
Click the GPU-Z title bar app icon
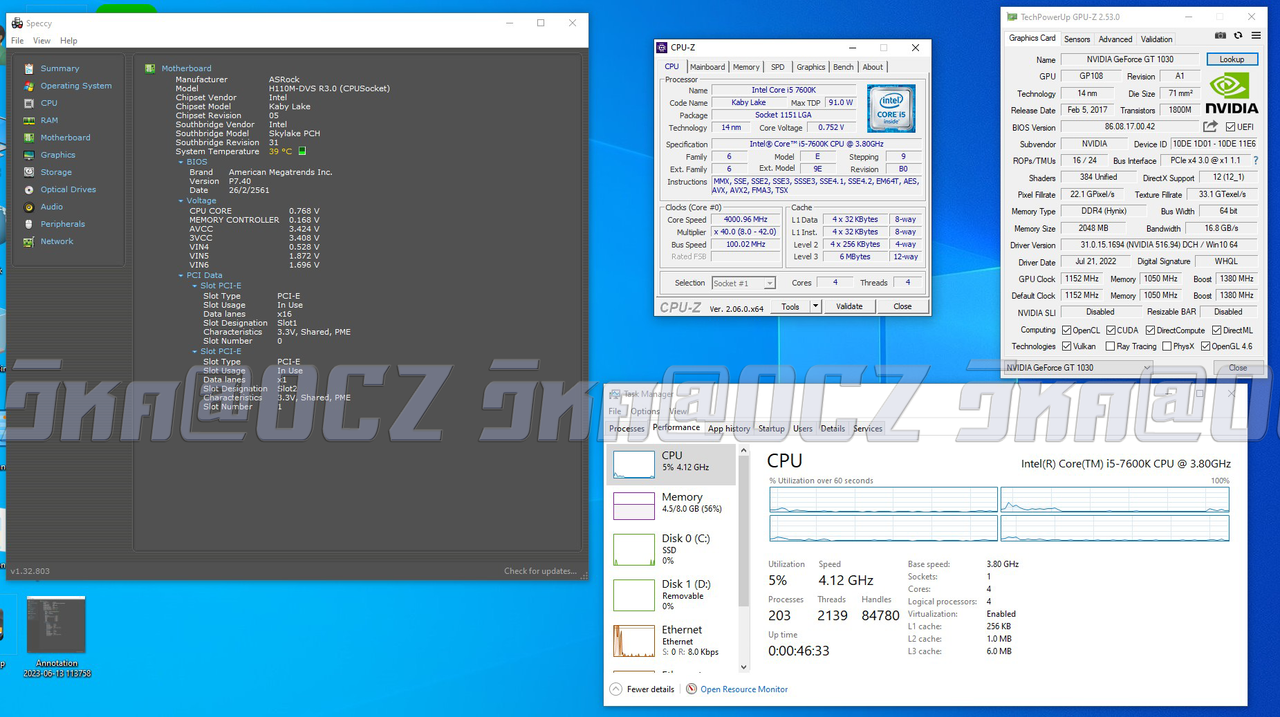1012,17
